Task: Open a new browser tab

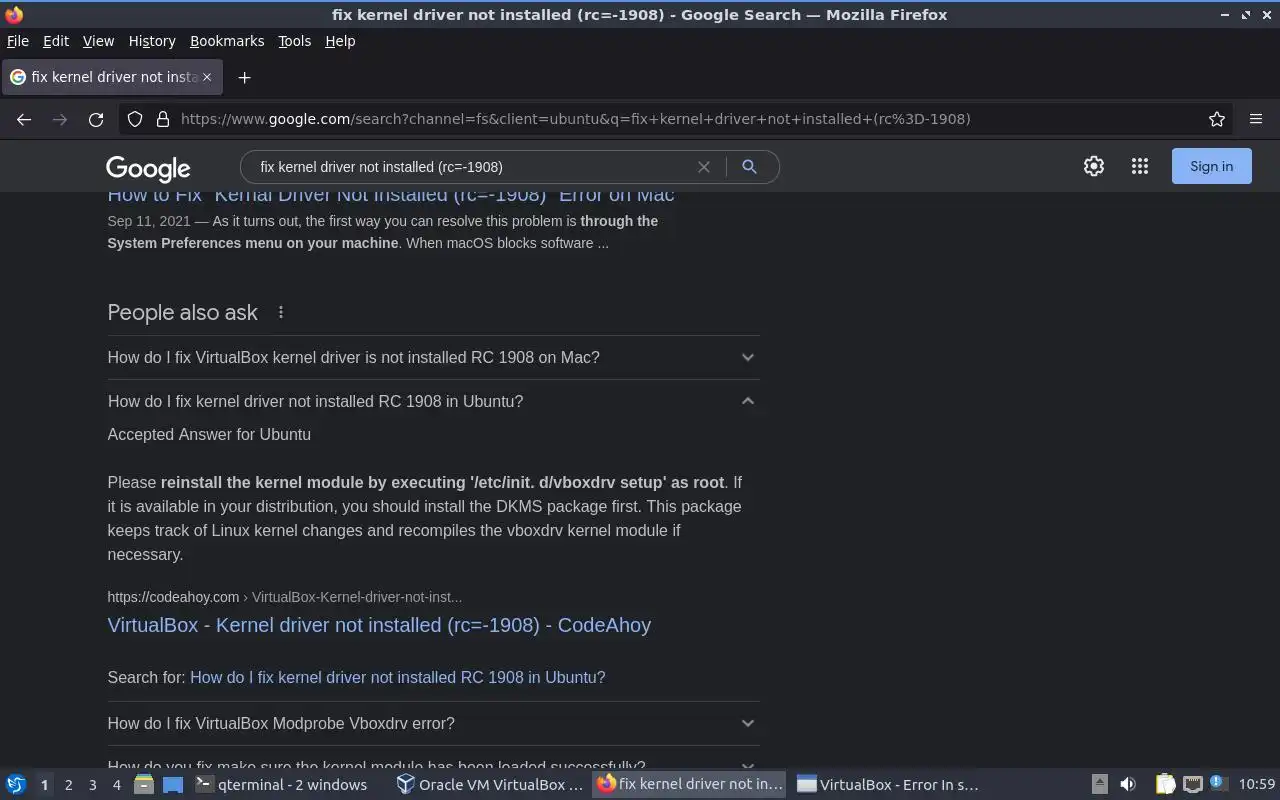Action: (x=244, y=77)
